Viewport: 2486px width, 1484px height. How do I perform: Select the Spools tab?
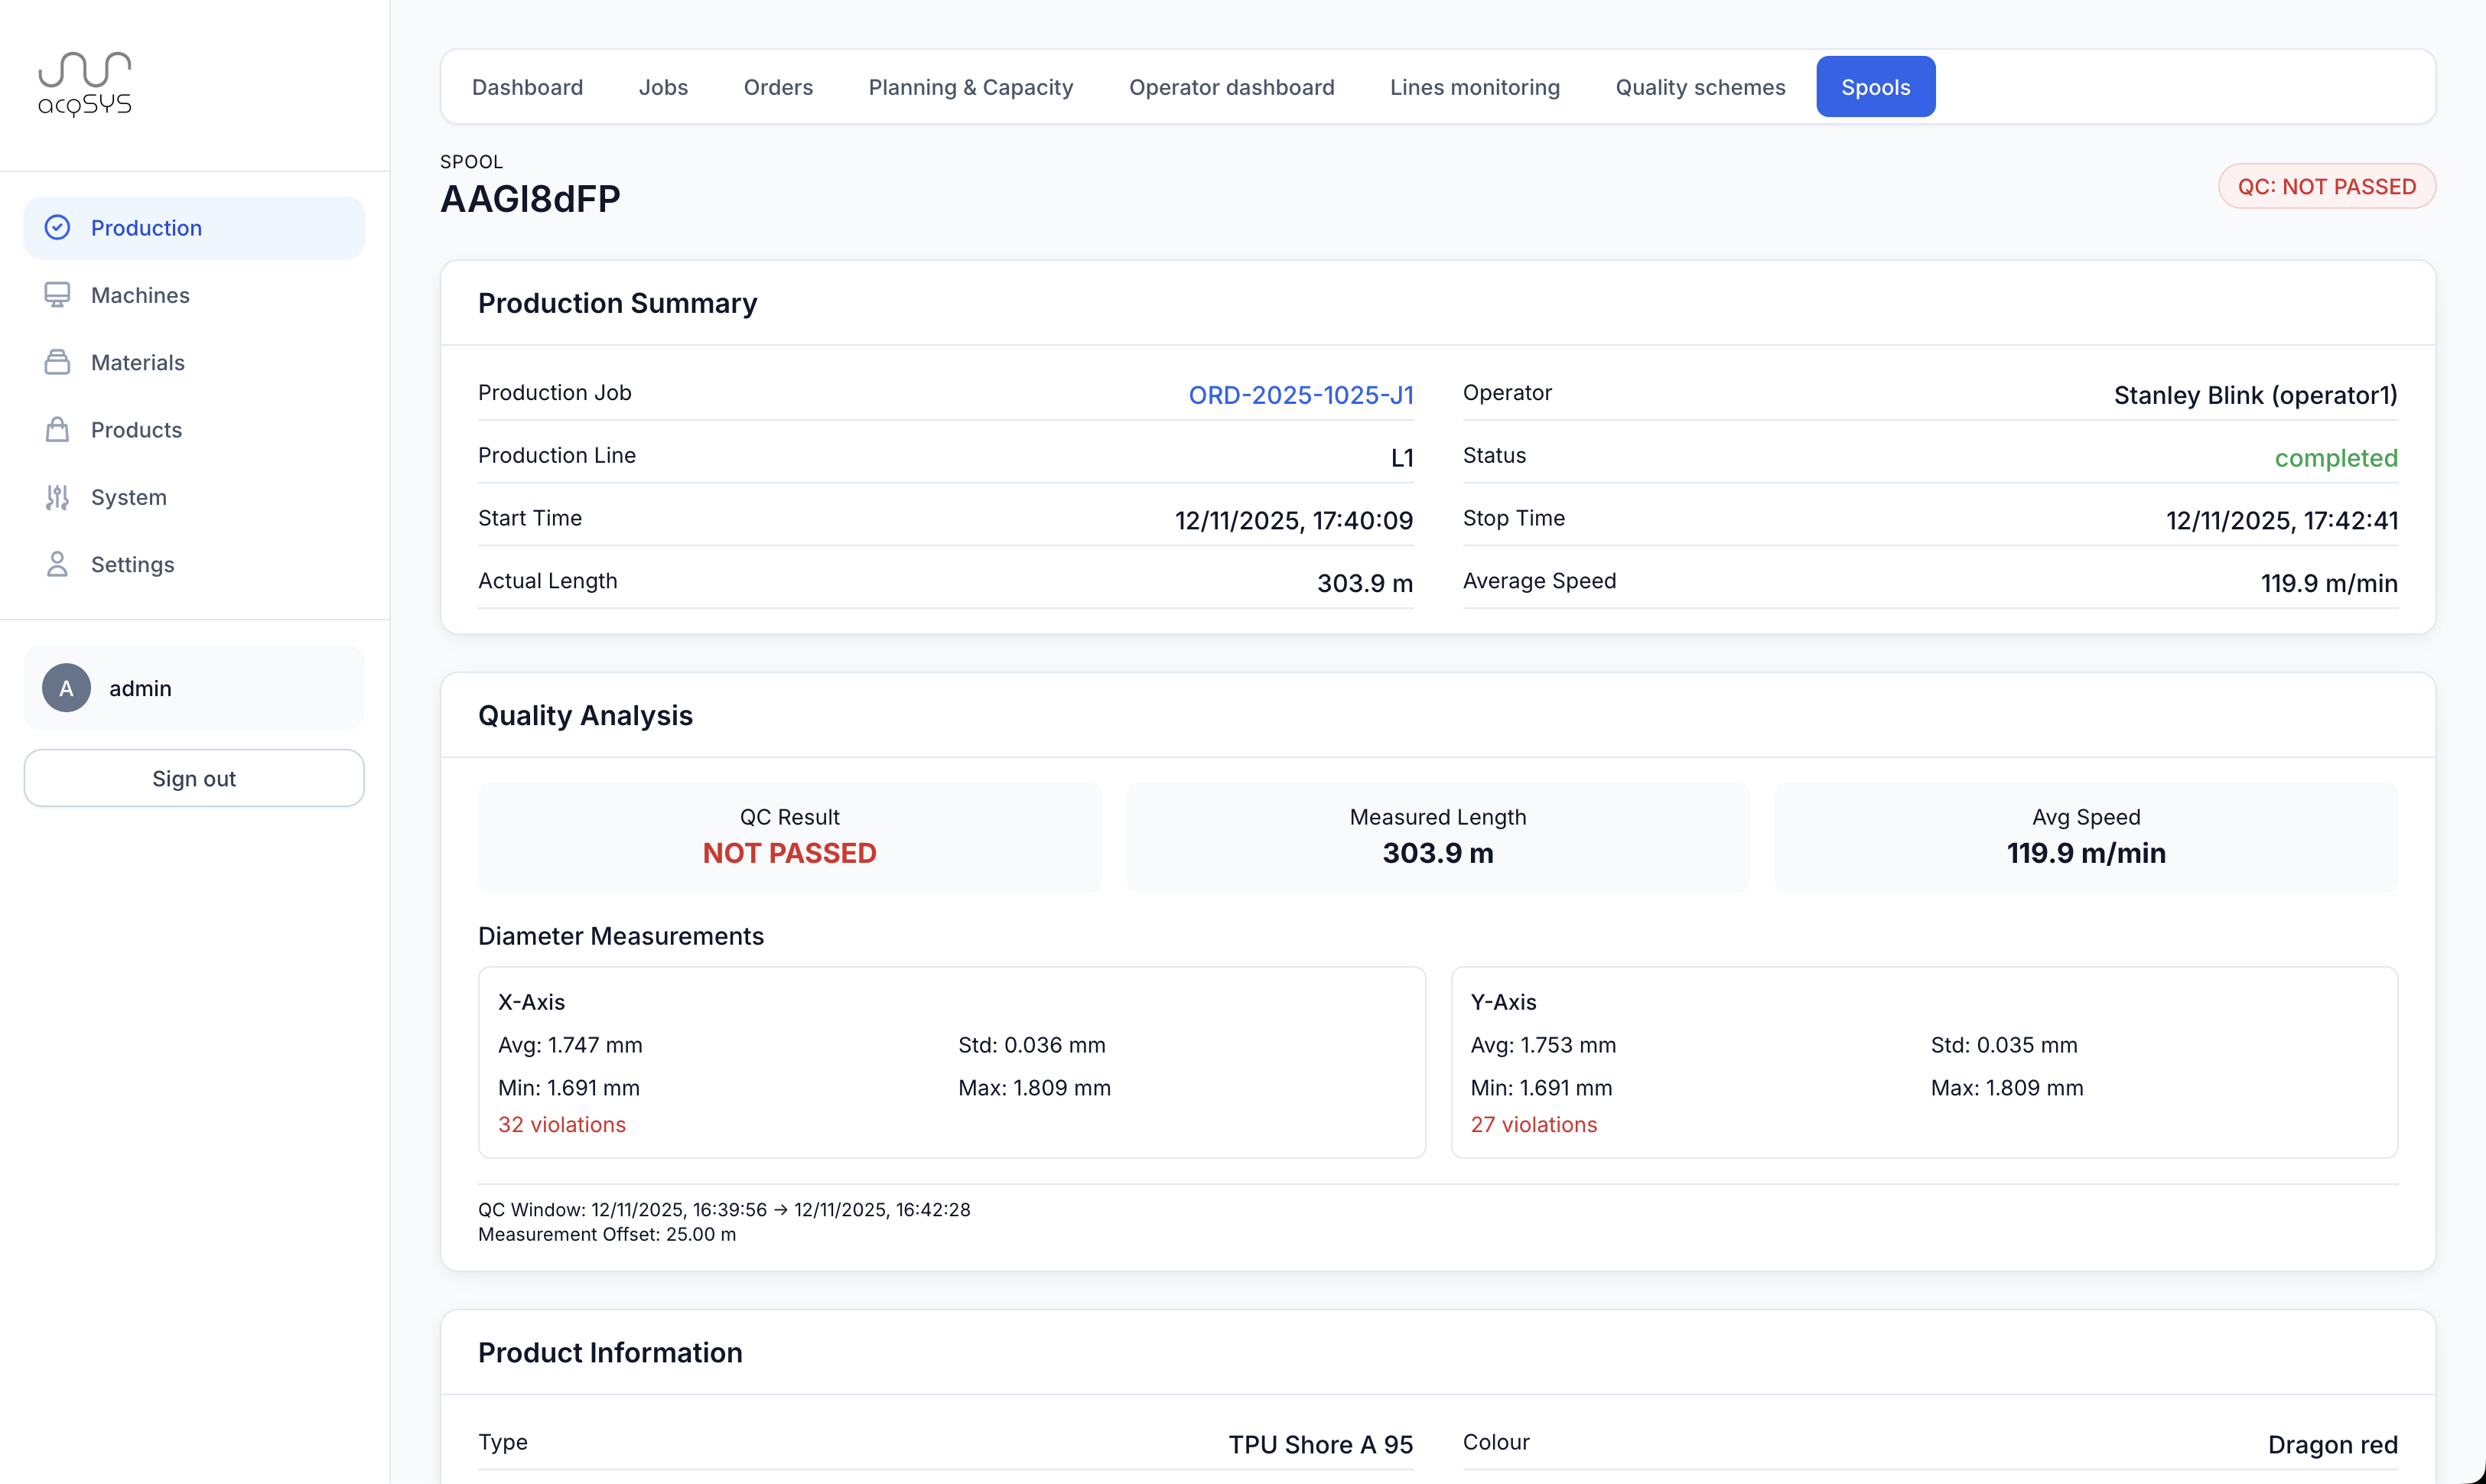[1875, 87]
